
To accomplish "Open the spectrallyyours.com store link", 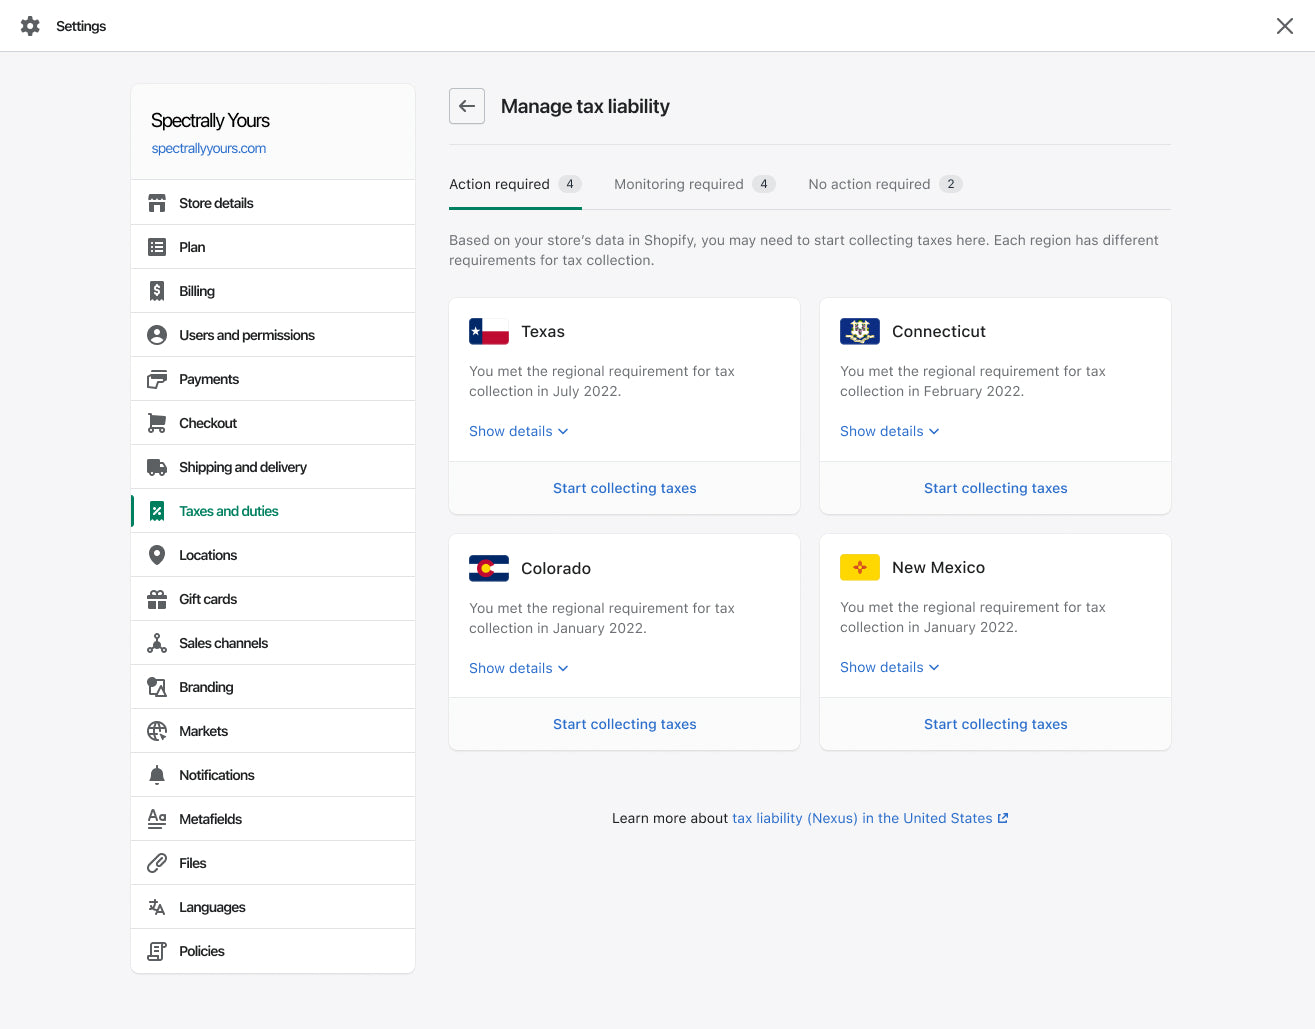I will point(209,147).
